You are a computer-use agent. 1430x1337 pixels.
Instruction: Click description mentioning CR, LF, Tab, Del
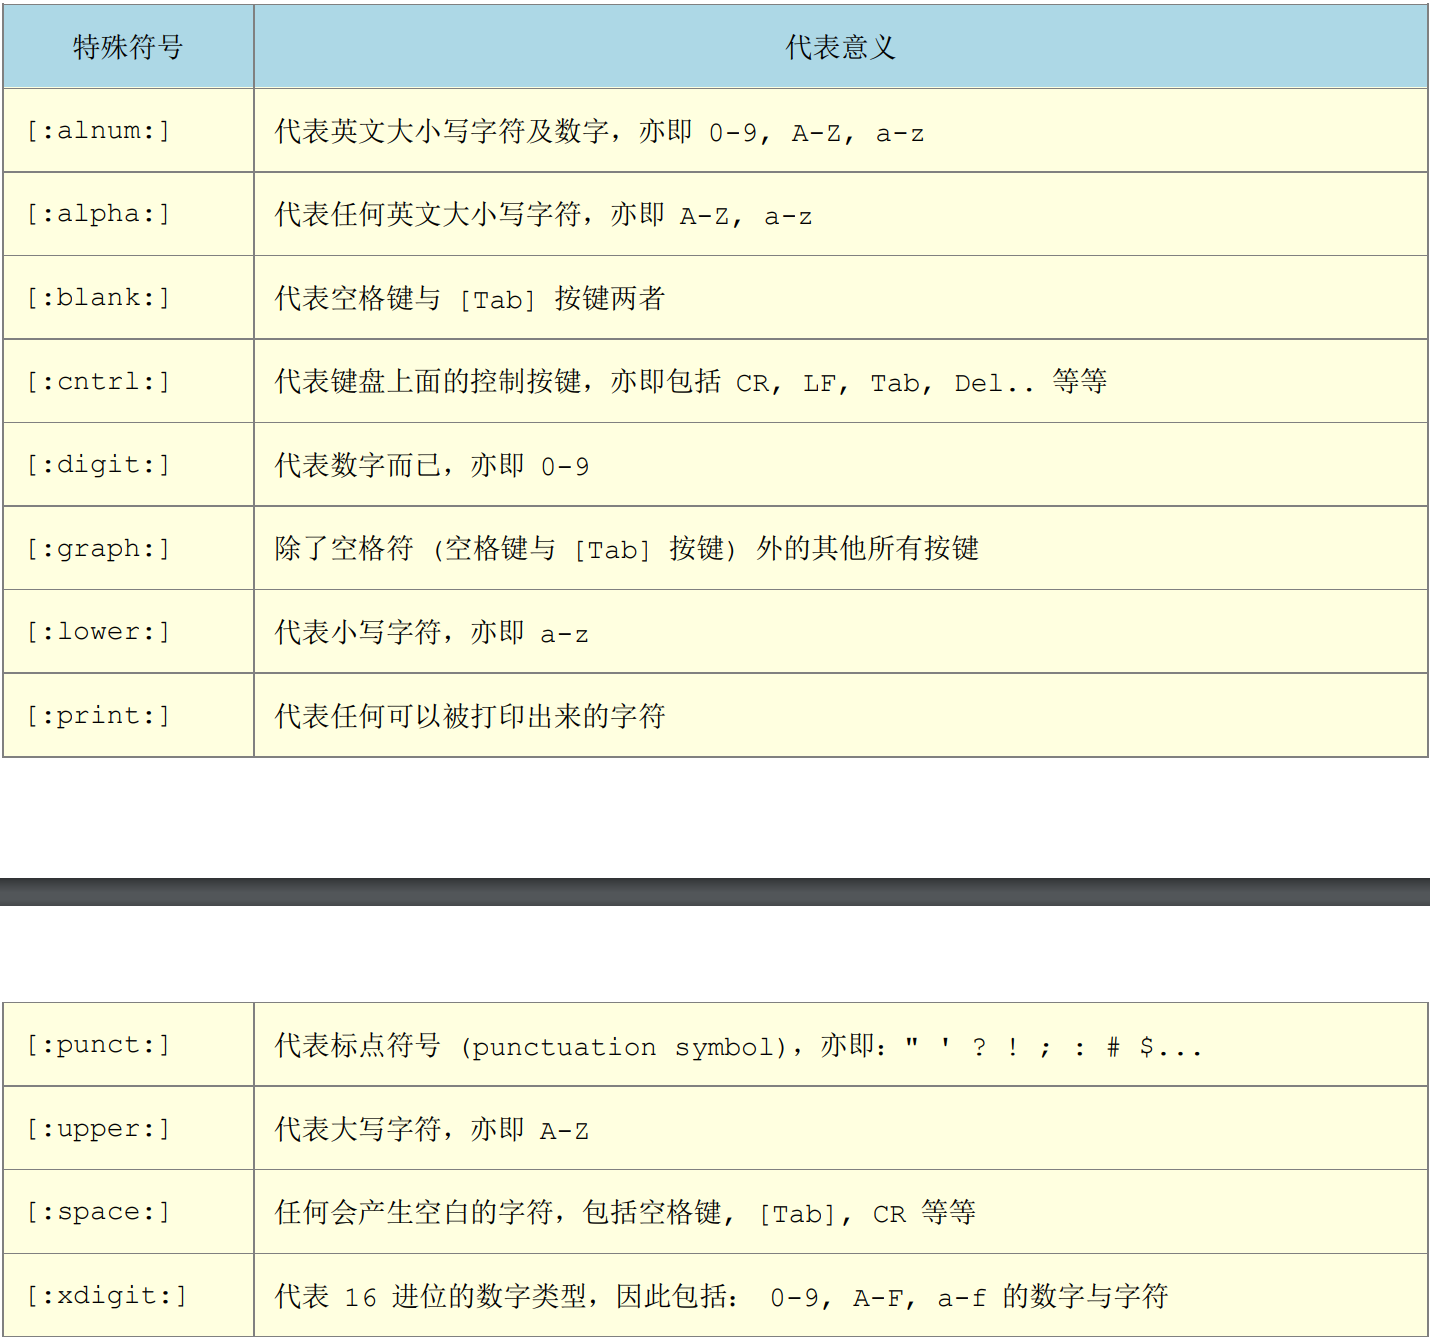pos(841,381)
